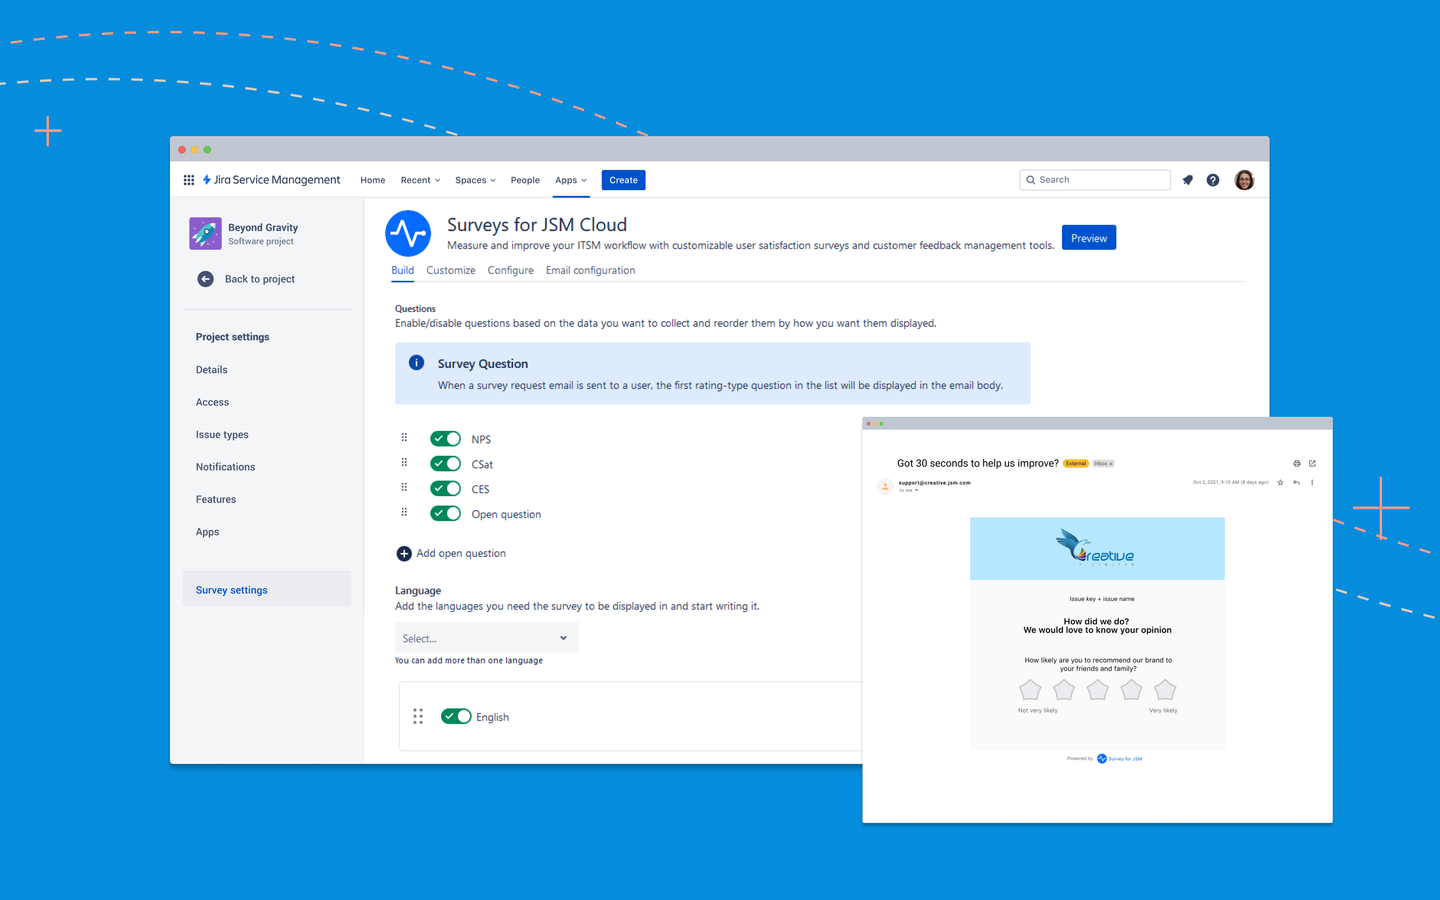Image resolution: width=1440 pixels, height=900 pixels.
Task: Switch to the Email configuration tab
Action: click(x=590, y=270)
